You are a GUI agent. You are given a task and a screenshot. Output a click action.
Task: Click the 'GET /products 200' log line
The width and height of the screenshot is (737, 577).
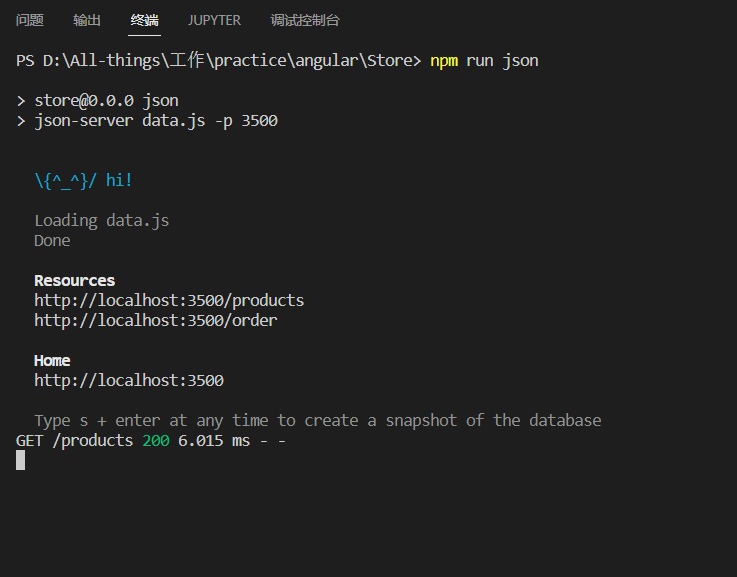point(151,440)
